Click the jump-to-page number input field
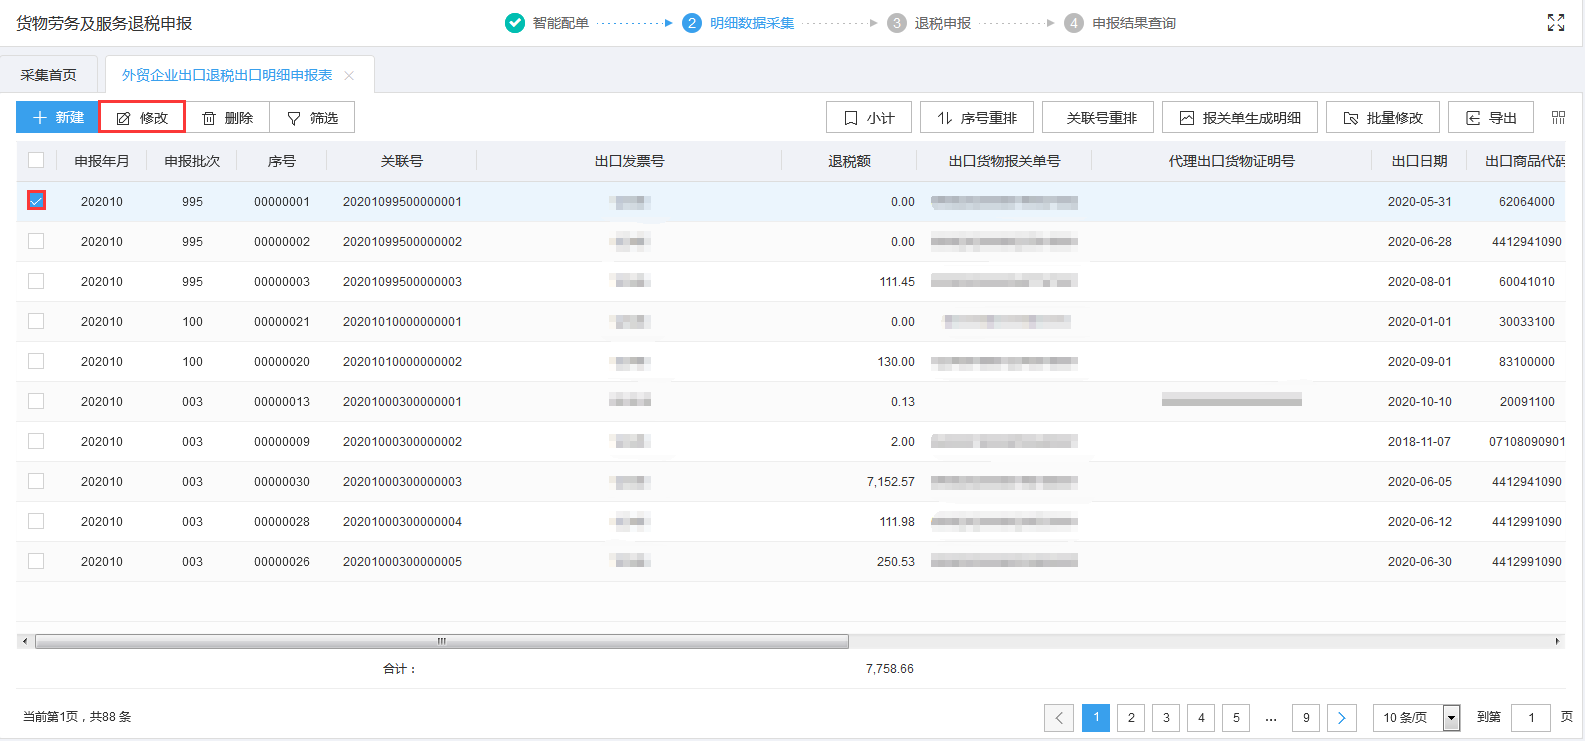Image resolution: width=1585 pixels, height=741 pixels. tap(1530, 717)
